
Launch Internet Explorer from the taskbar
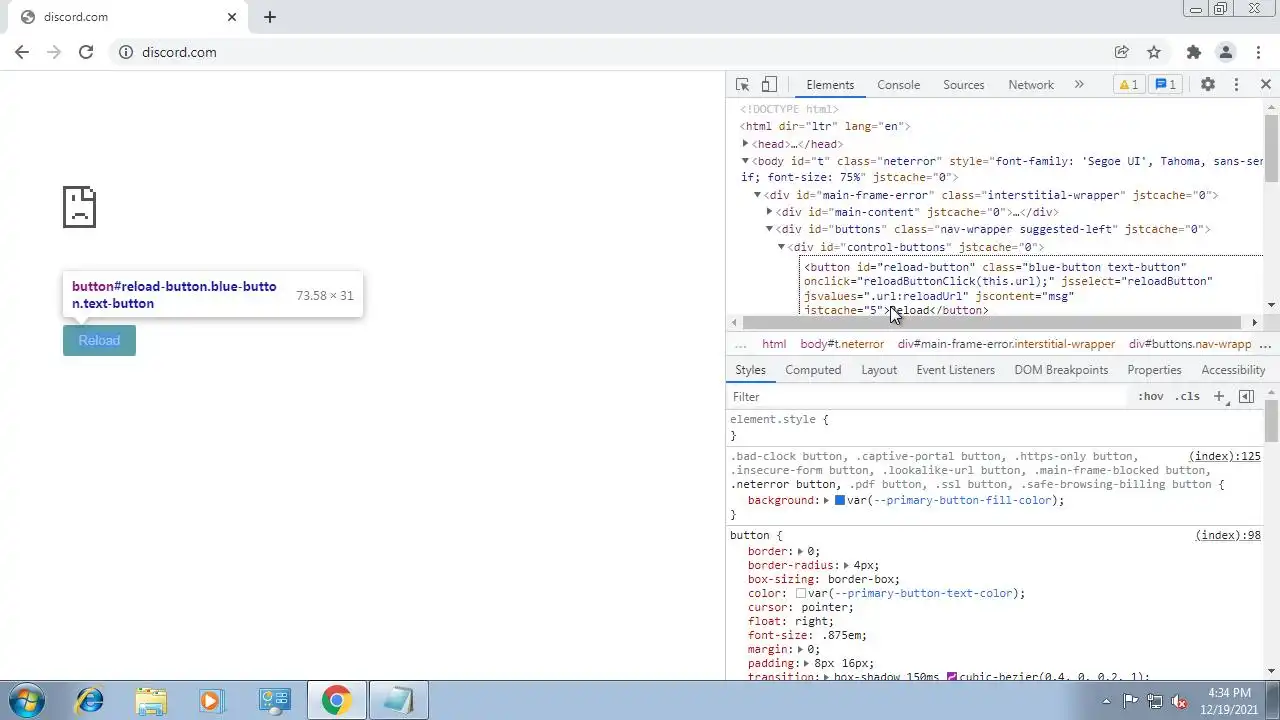[90, 700]
